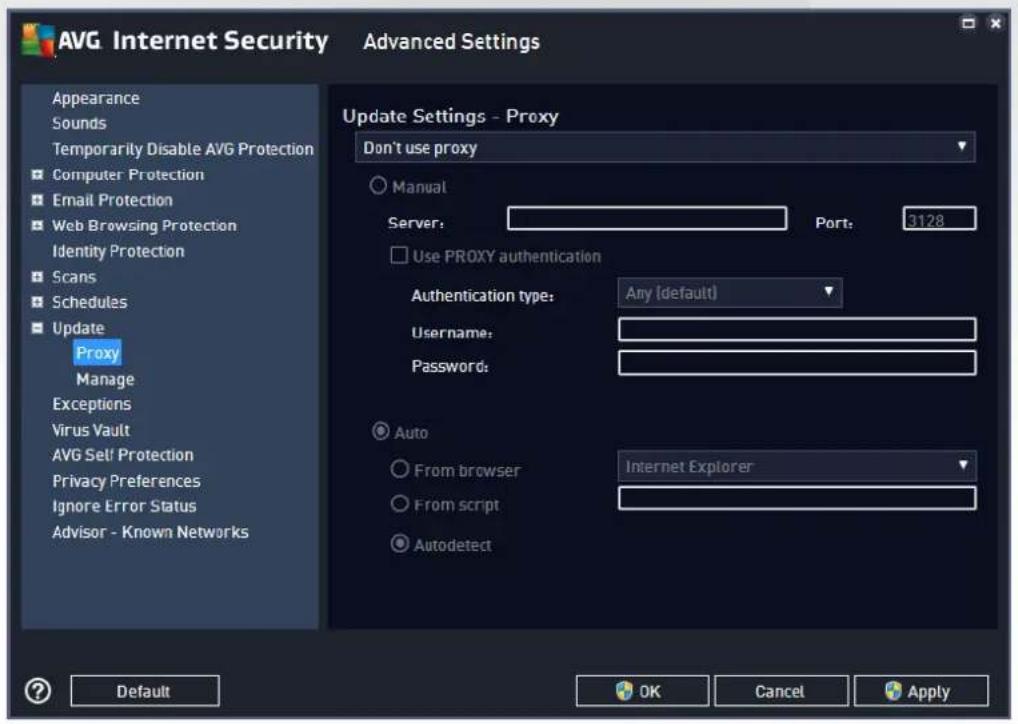Screen dimensions: 1018x724
Task: Open the Authentication type dropdown
Action: point(730,293)
